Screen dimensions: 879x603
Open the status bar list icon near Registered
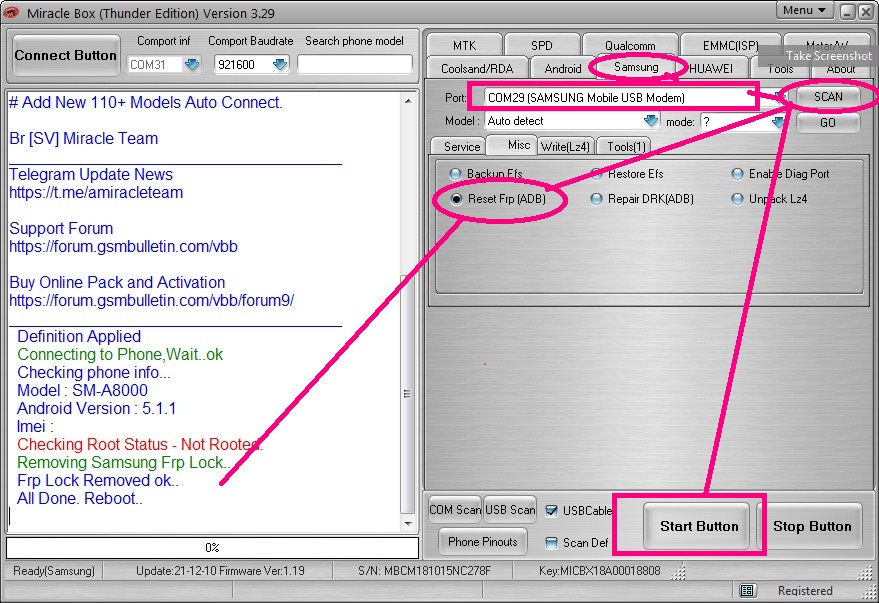pos(747,590)
